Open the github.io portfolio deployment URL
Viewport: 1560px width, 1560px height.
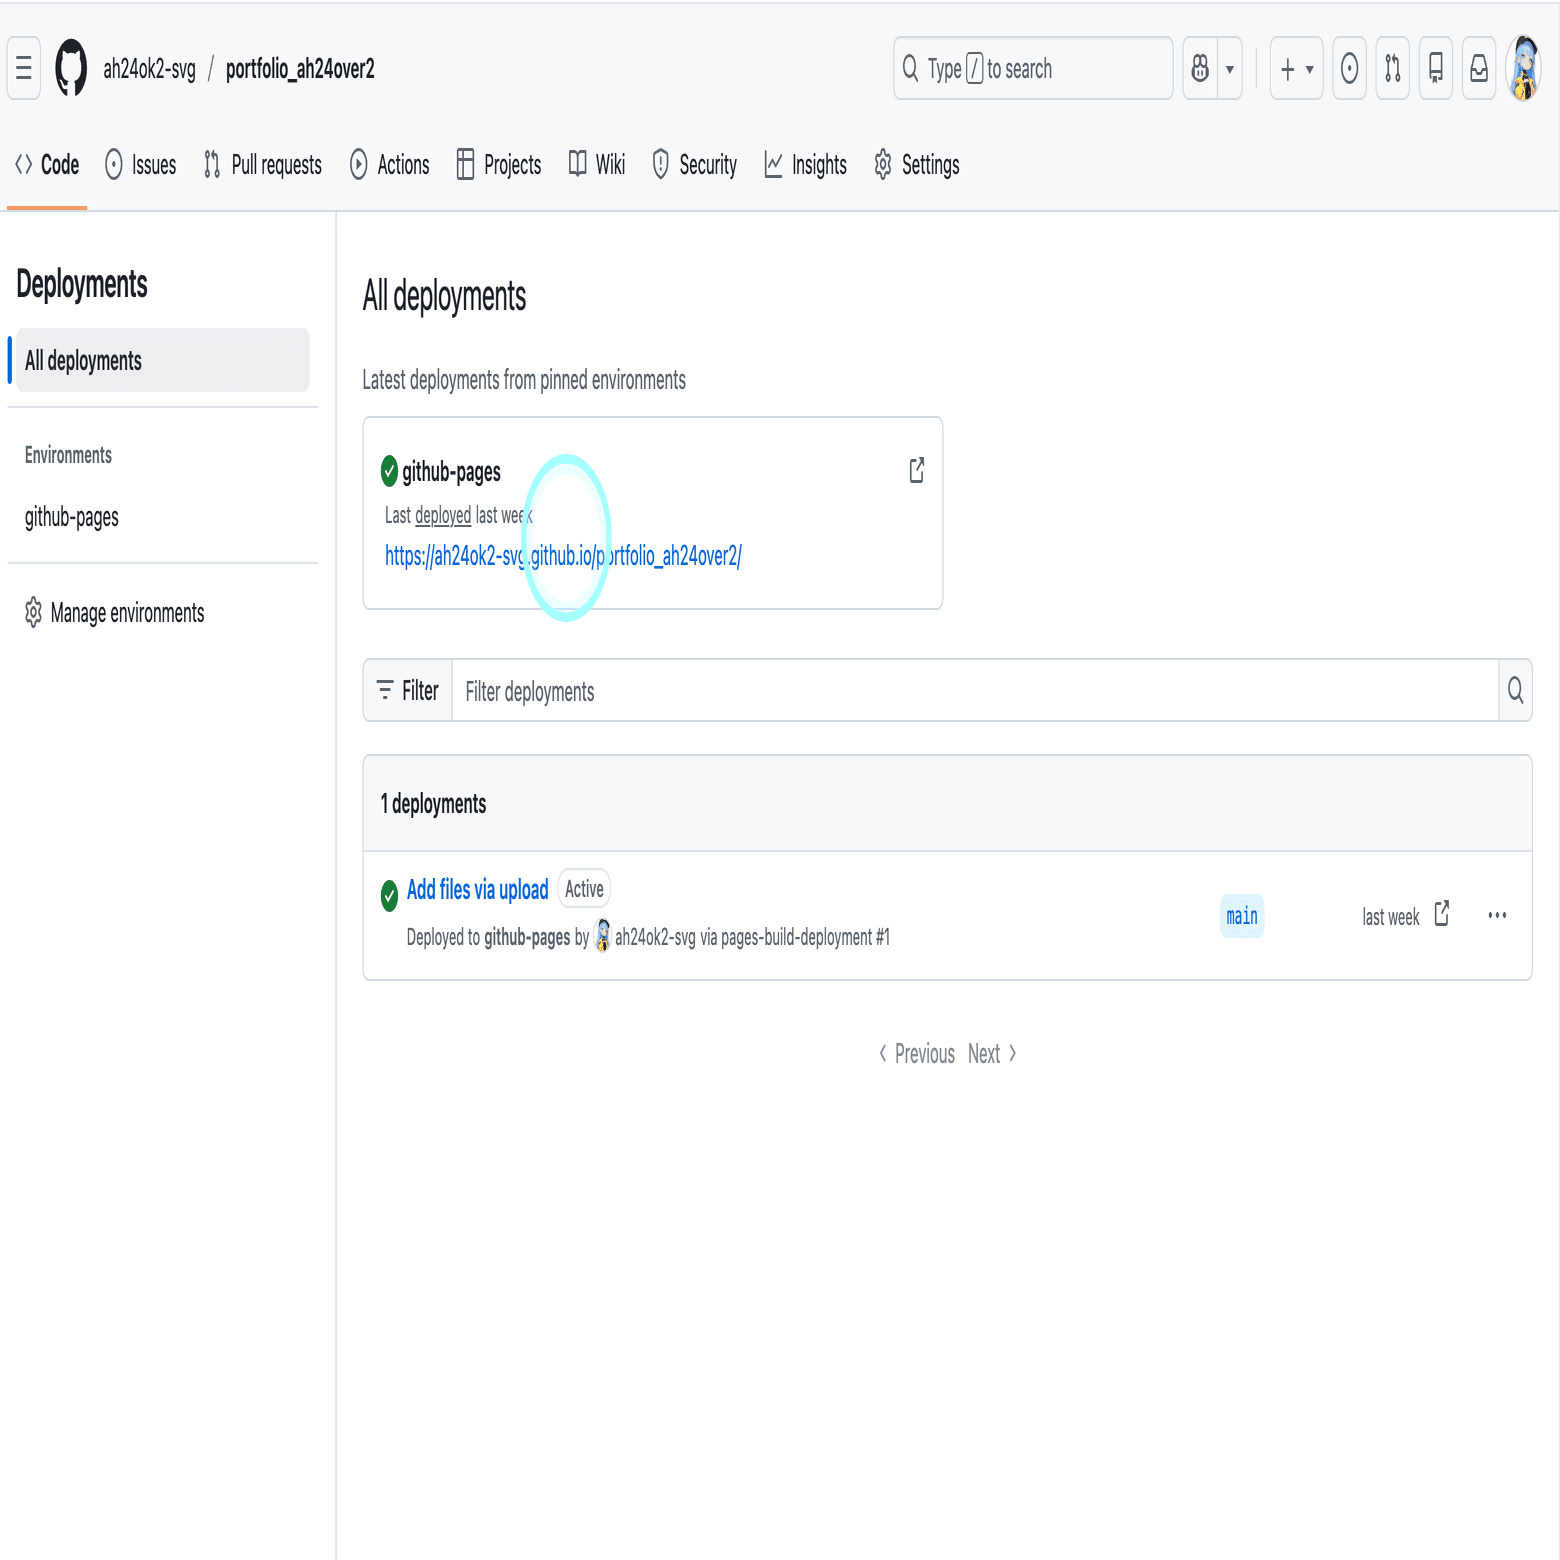tap(563, 556)
